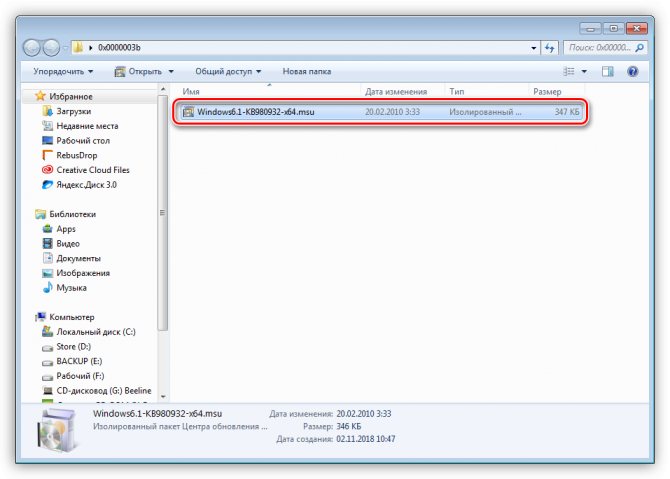
Task: Open recent pages dropdown beside navigation arrows
Action: click(65, 48)
